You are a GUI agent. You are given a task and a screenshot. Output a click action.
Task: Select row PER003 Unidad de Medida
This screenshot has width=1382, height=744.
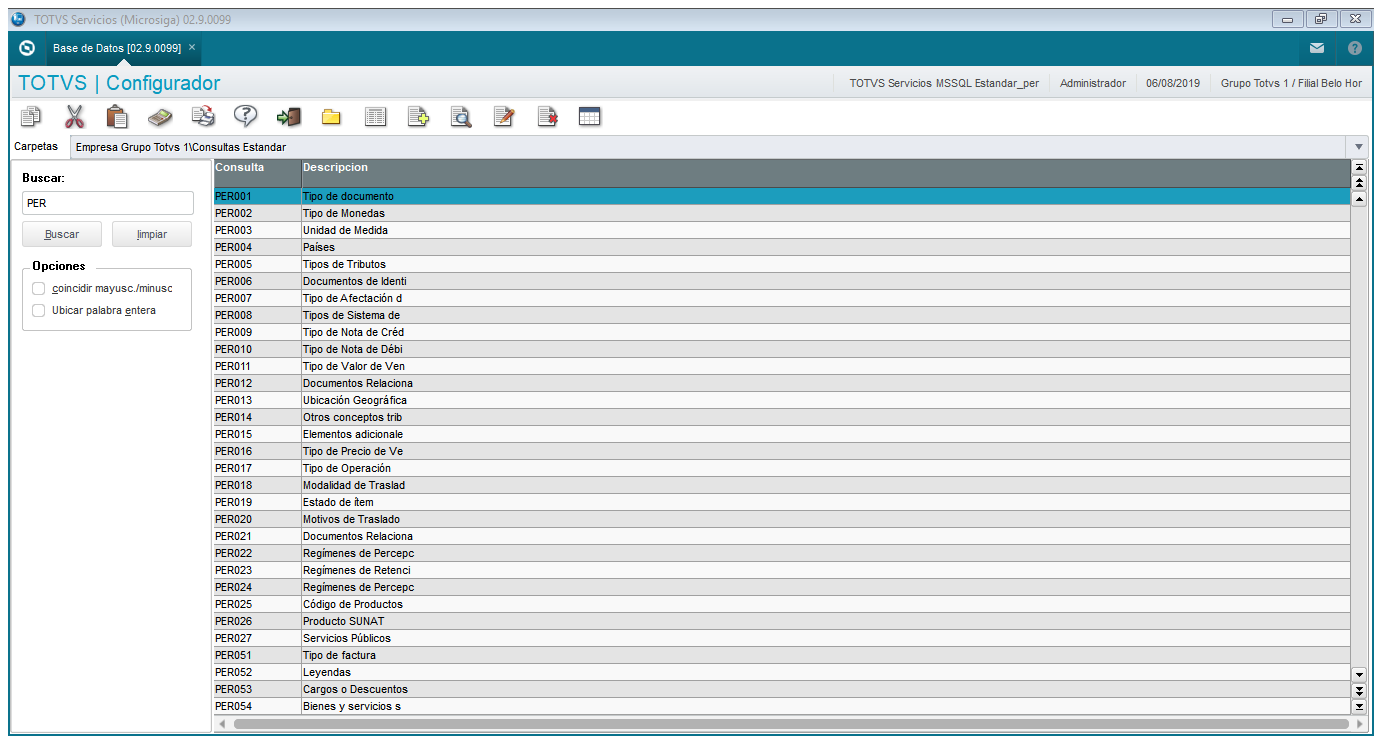click(782, 230)
